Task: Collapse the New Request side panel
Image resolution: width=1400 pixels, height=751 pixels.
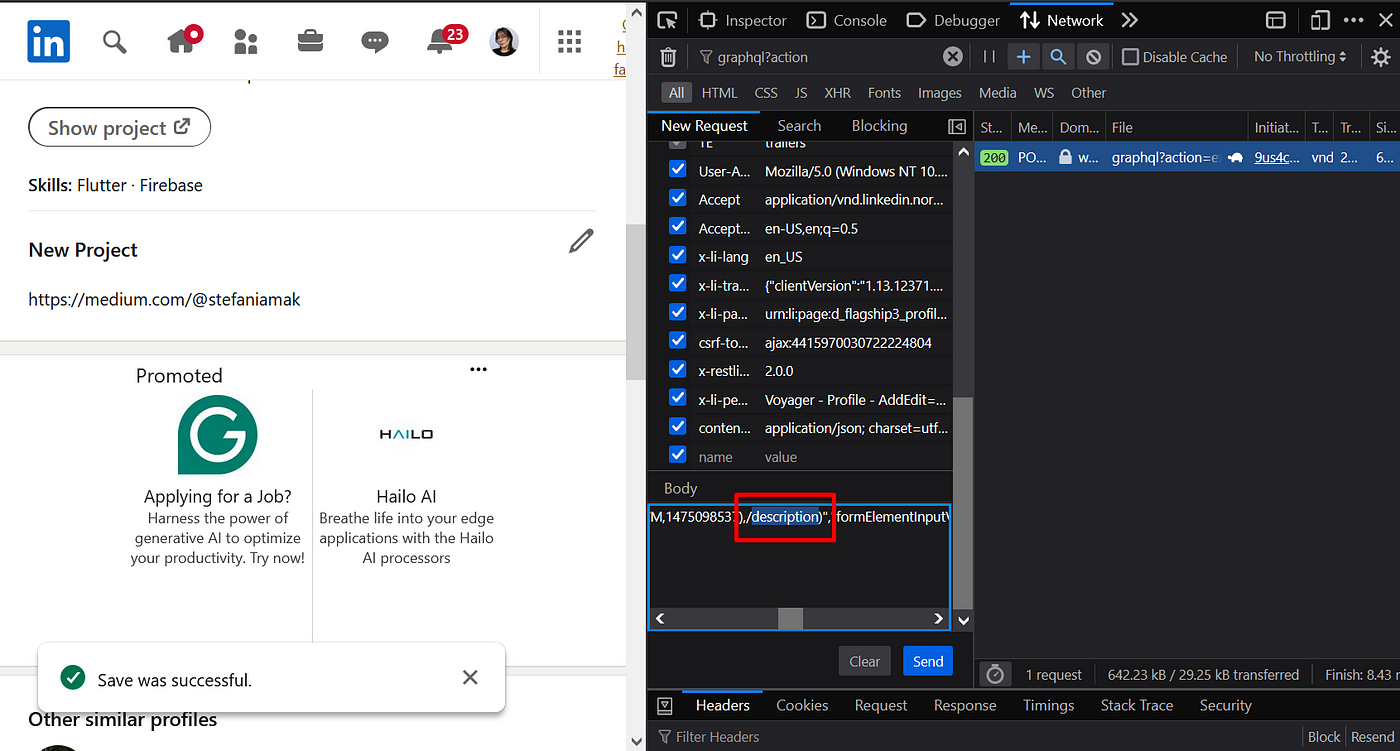Action: point(957,126)
